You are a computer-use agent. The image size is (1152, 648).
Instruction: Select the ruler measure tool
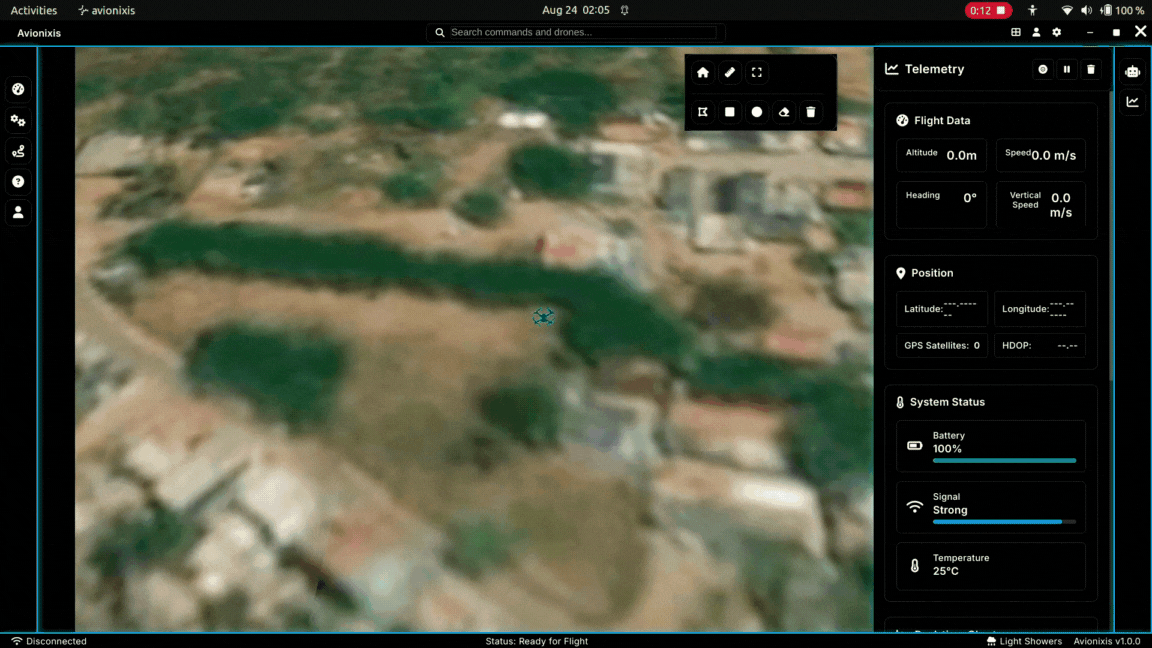730,72
